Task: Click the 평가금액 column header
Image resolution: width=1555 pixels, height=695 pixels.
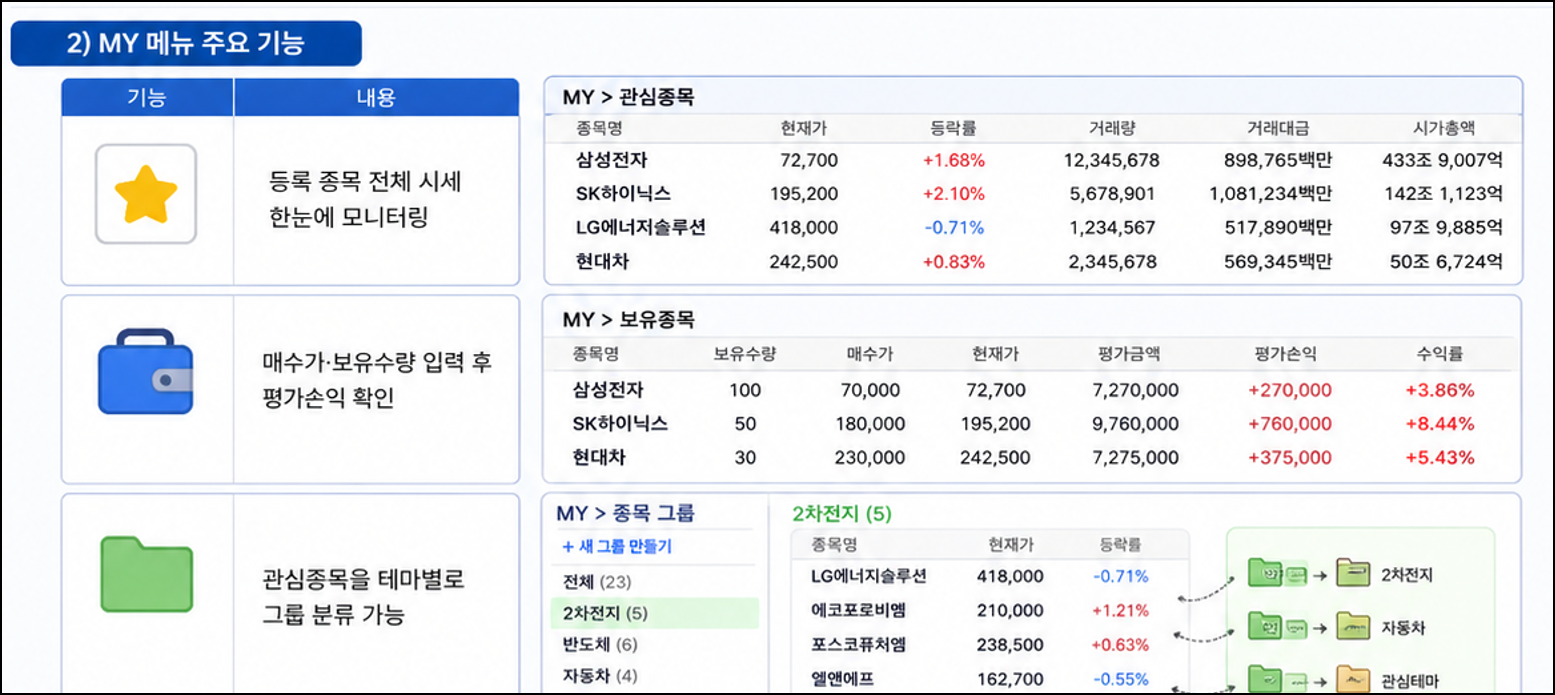Action: pos(1129,353)
